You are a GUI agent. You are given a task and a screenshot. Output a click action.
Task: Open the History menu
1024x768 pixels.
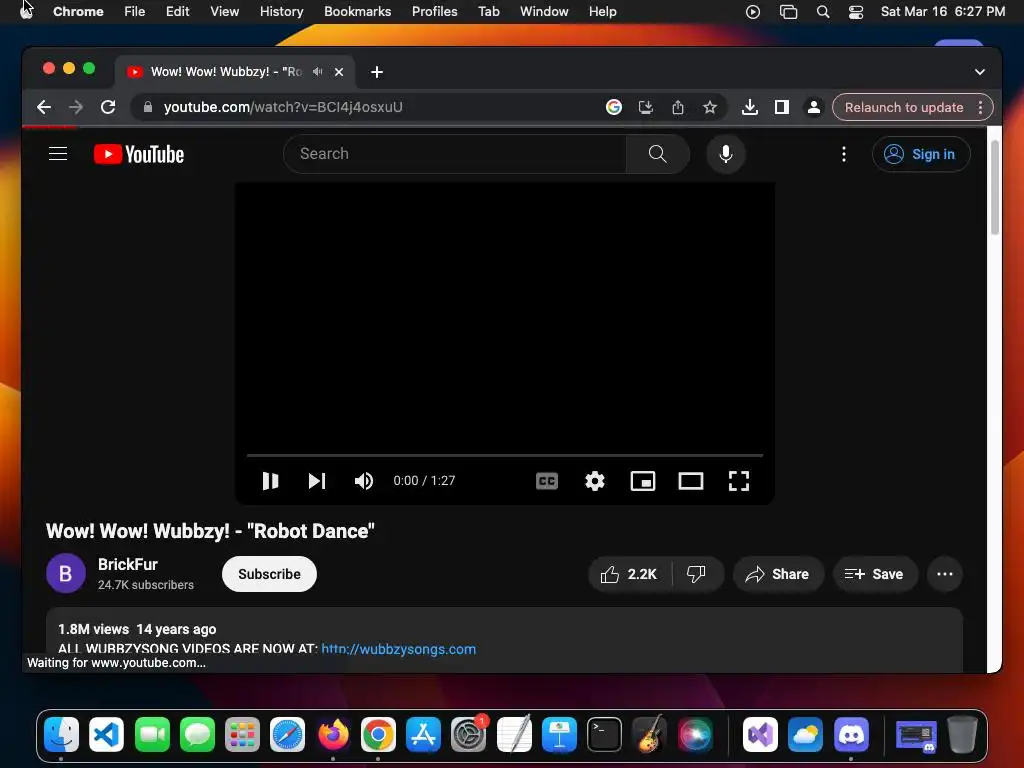[x=281, y=12]
